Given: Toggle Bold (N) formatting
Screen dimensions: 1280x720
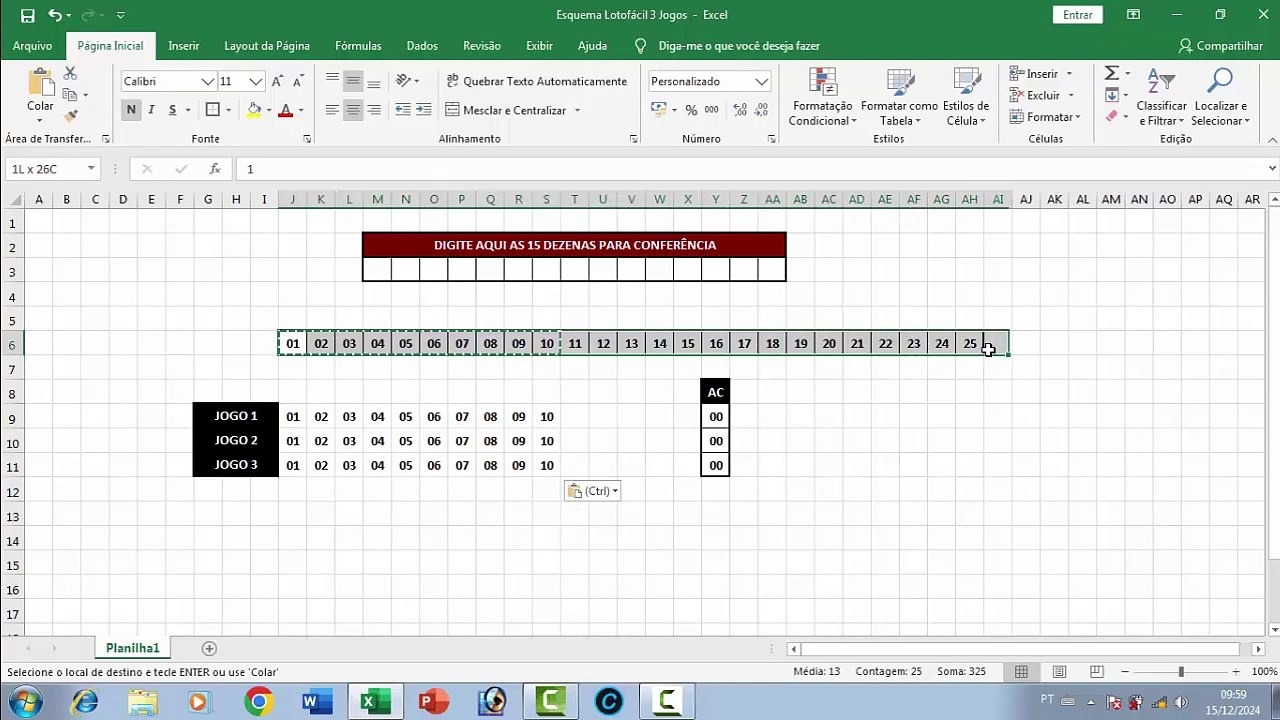Looking at the screenshot, I should point(131,110).
